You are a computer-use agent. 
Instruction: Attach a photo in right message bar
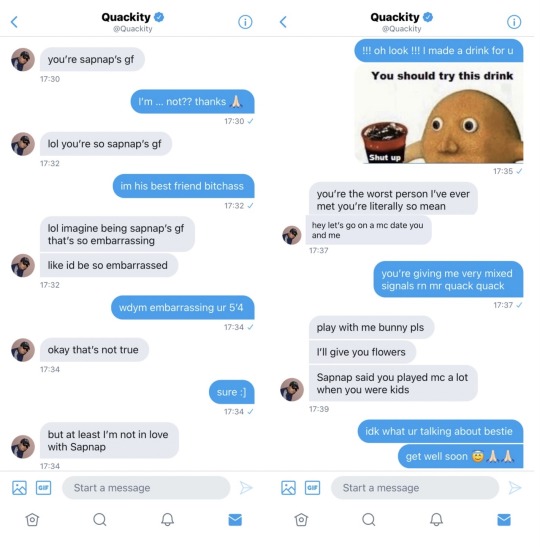coord(288,488)
